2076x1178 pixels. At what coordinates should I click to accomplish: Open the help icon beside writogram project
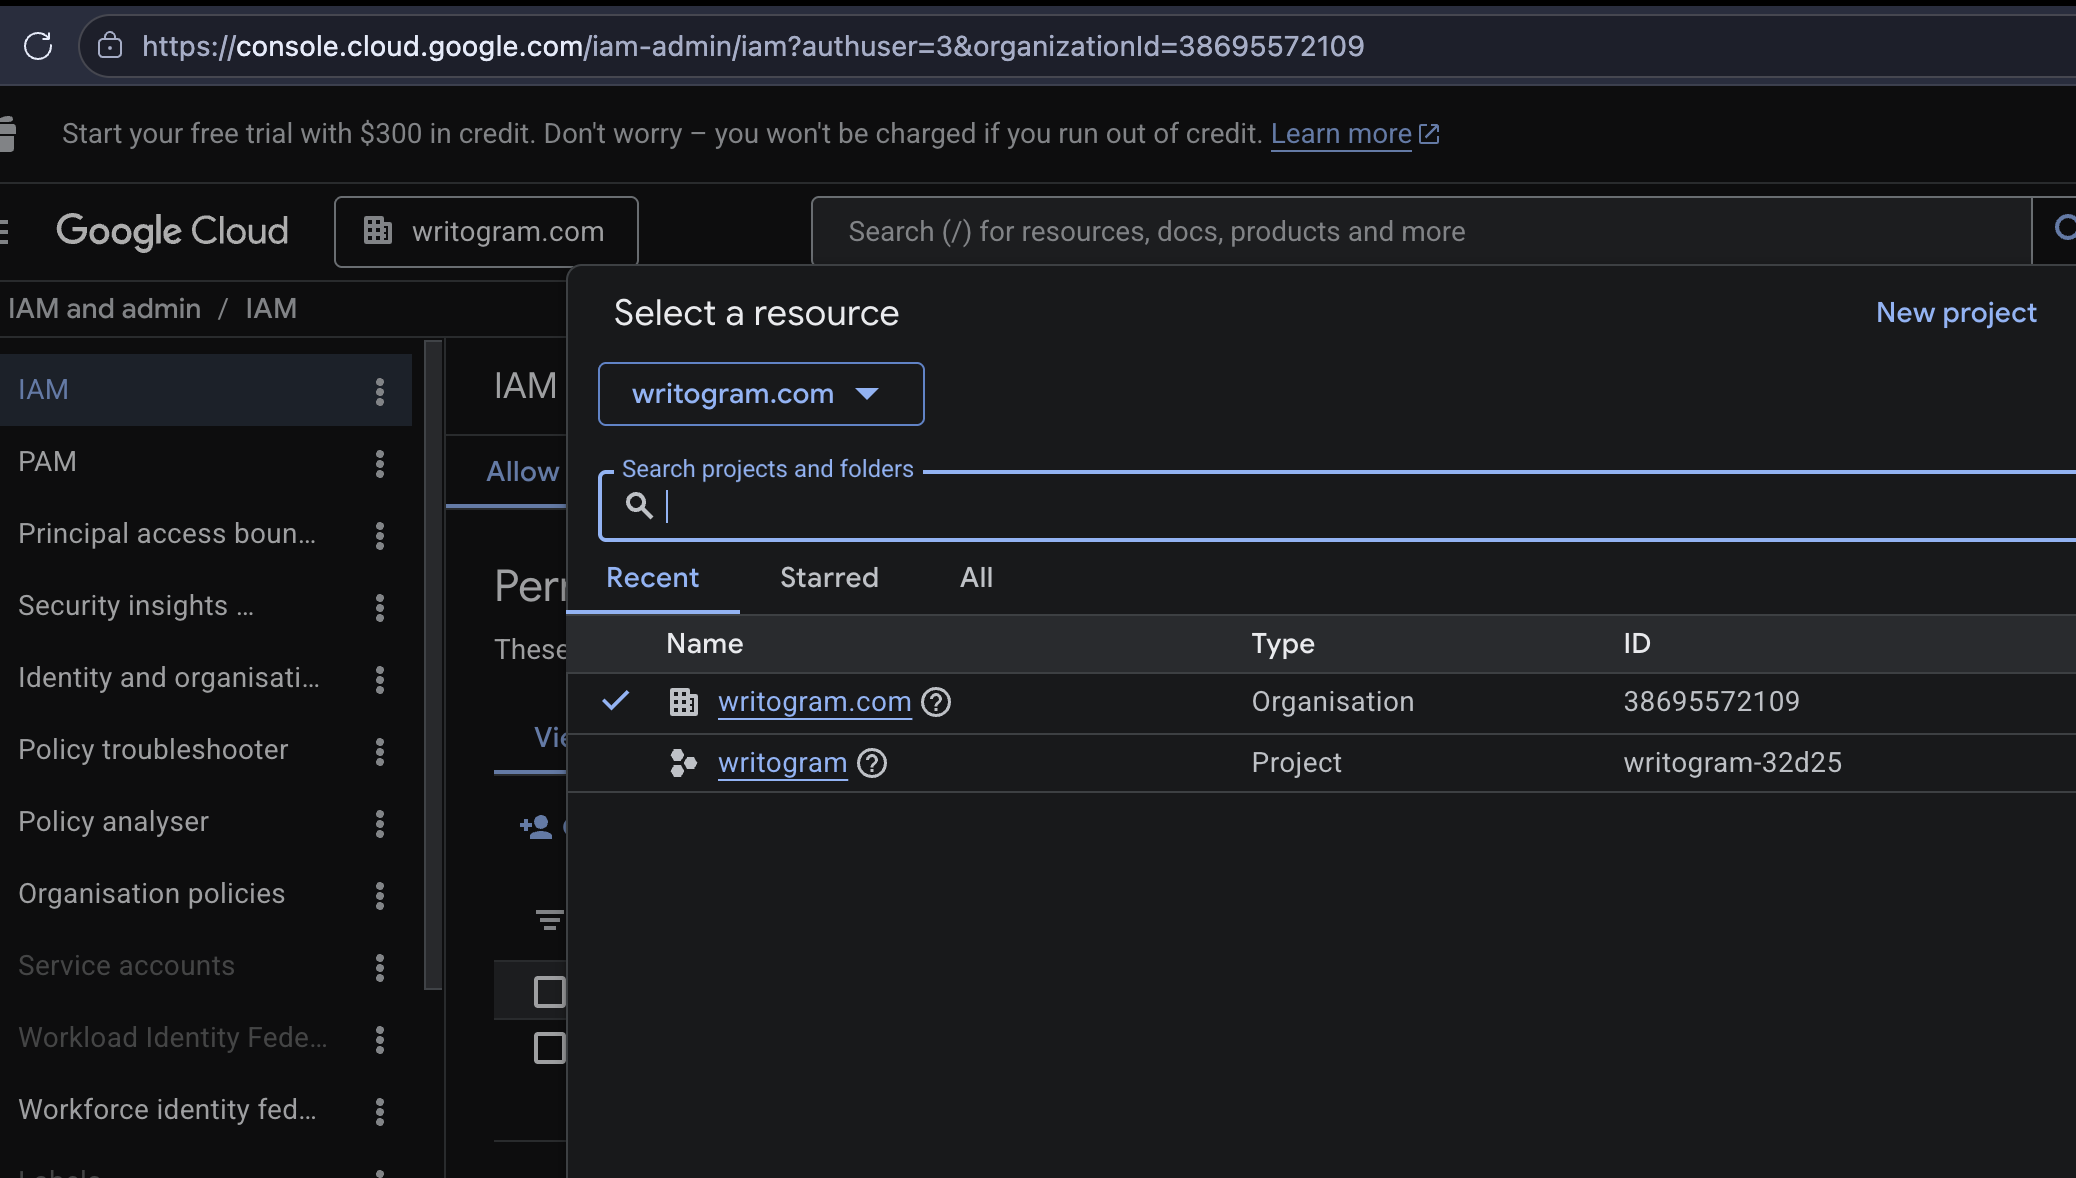(x=872, y=763)
